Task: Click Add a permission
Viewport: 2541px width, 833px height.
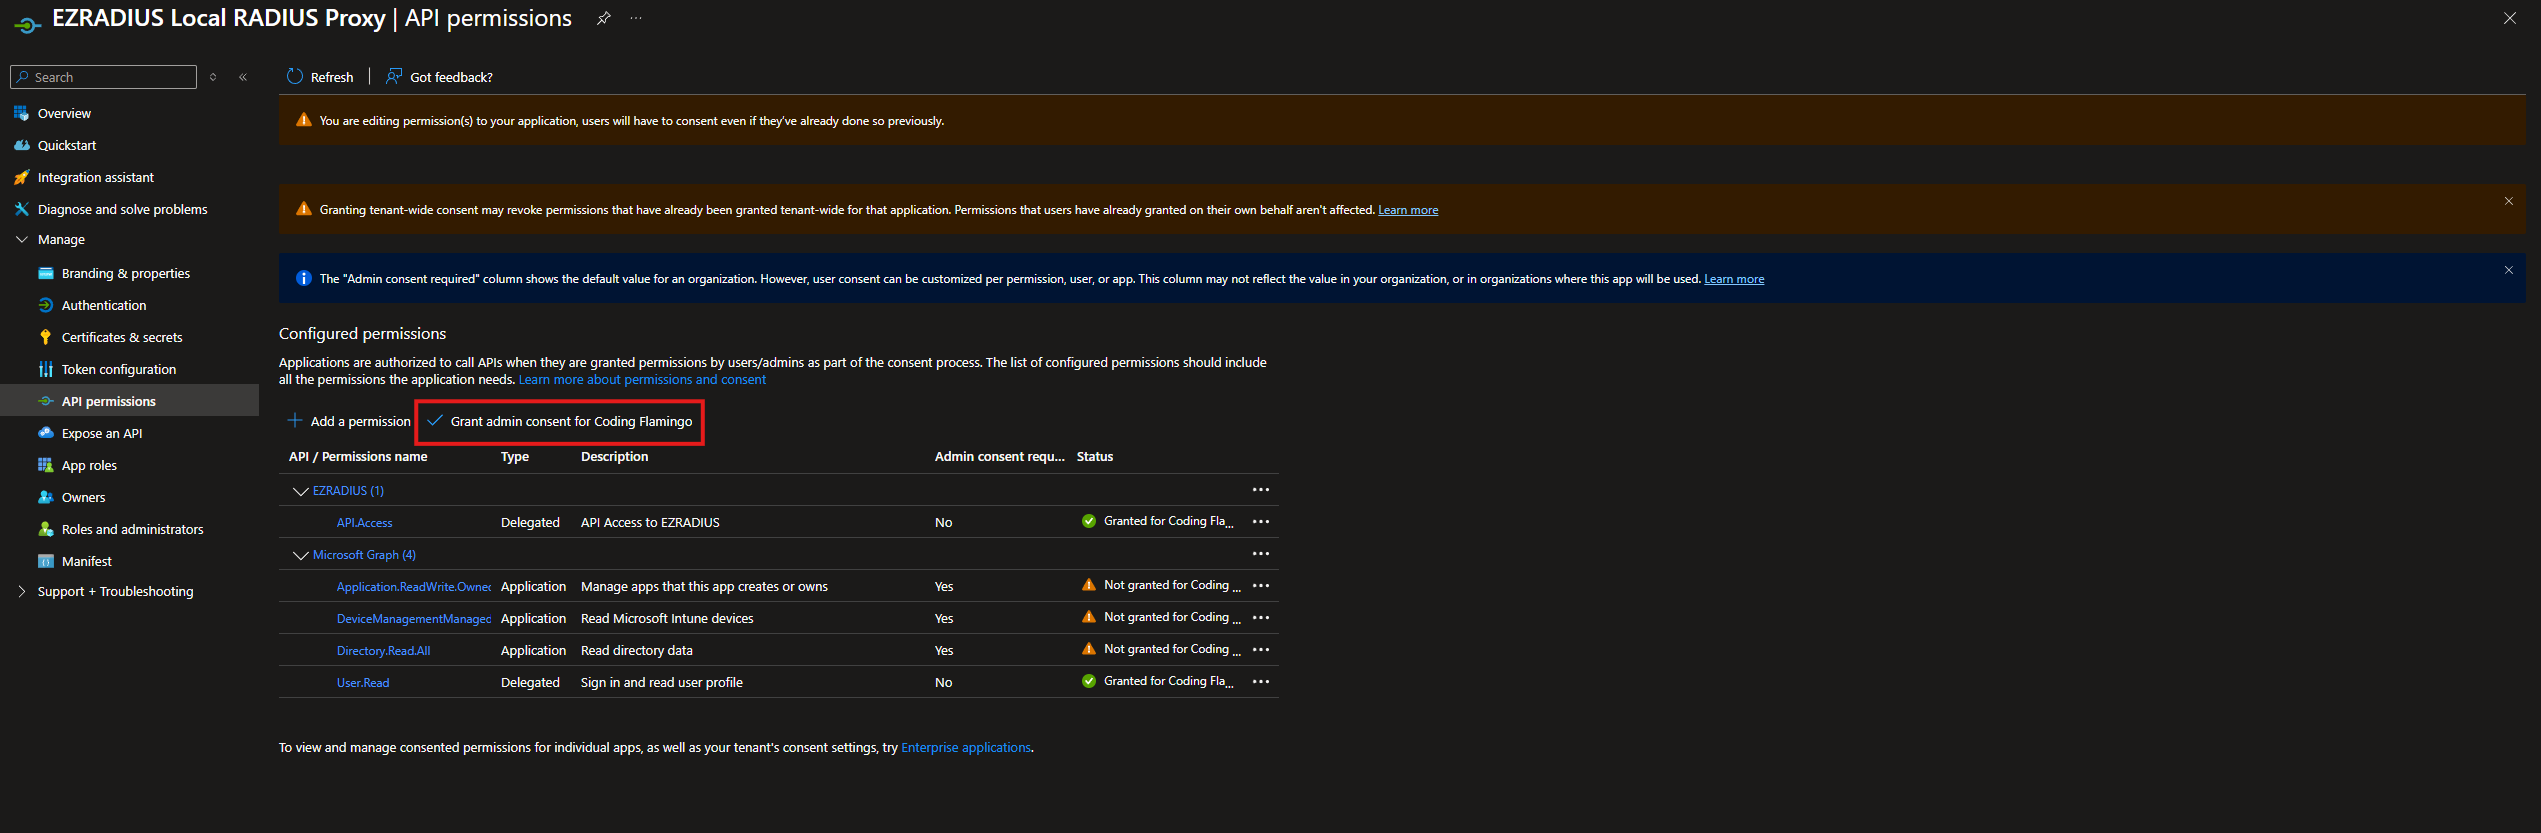Action: point(349,421)
